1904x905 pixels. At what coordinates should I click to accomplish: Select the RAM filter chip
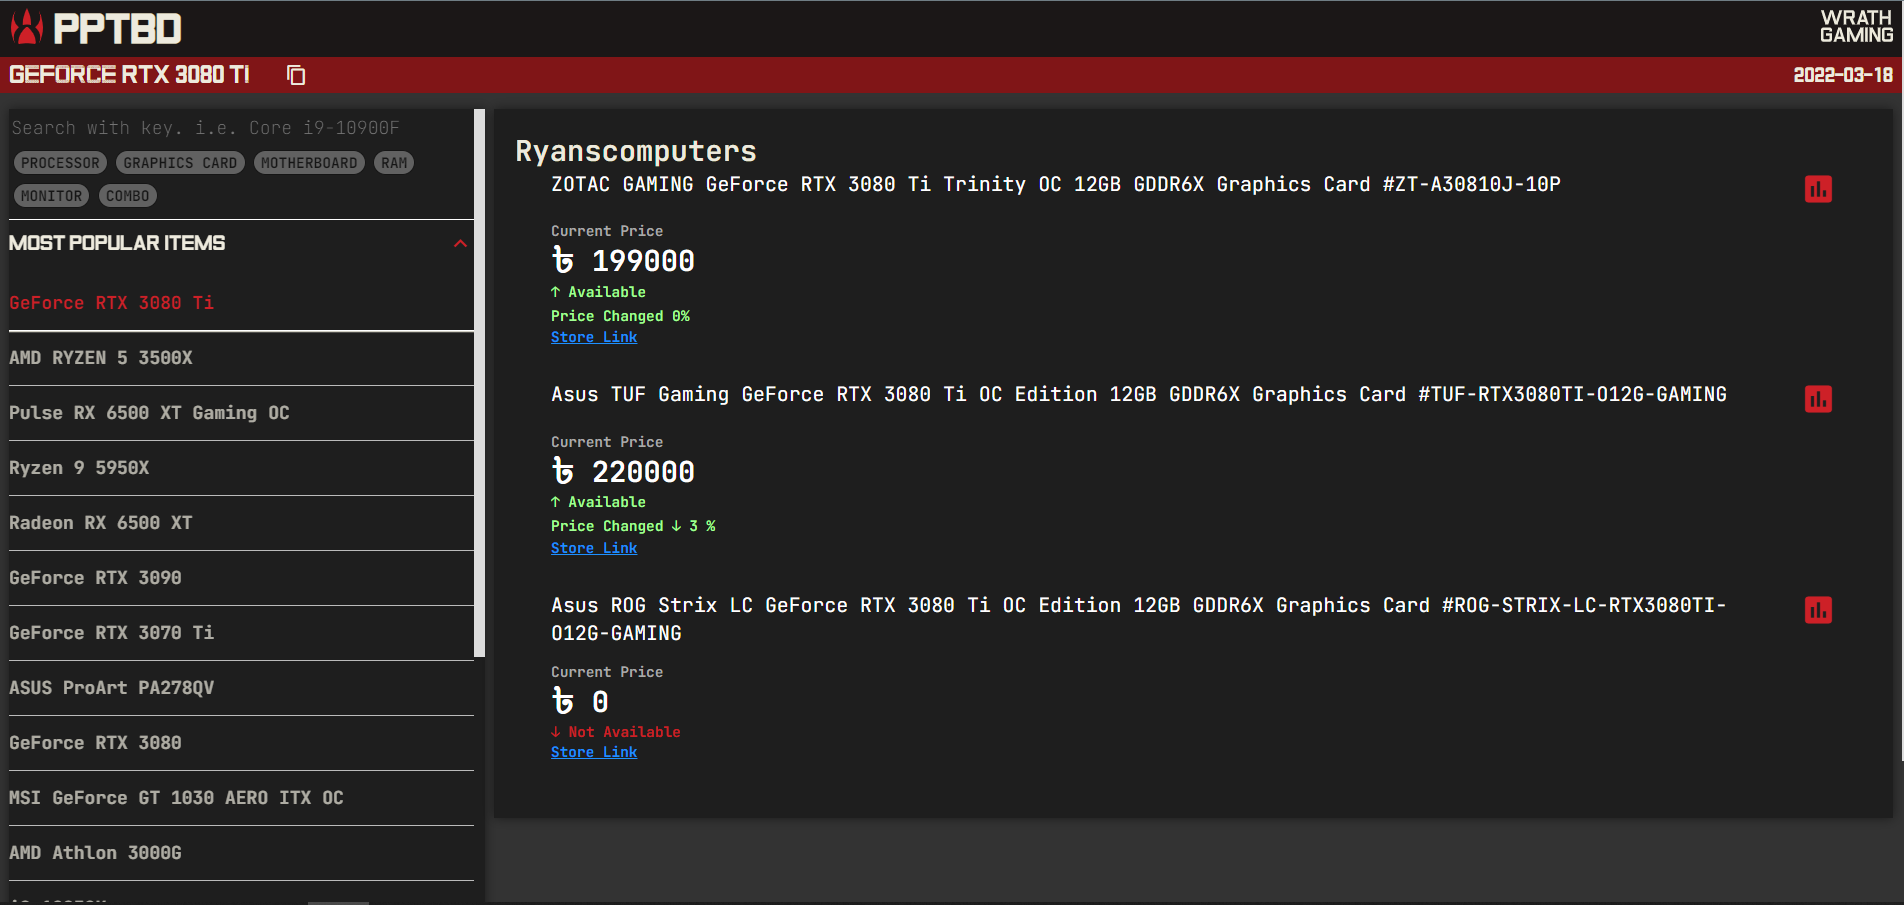(394, 163)
